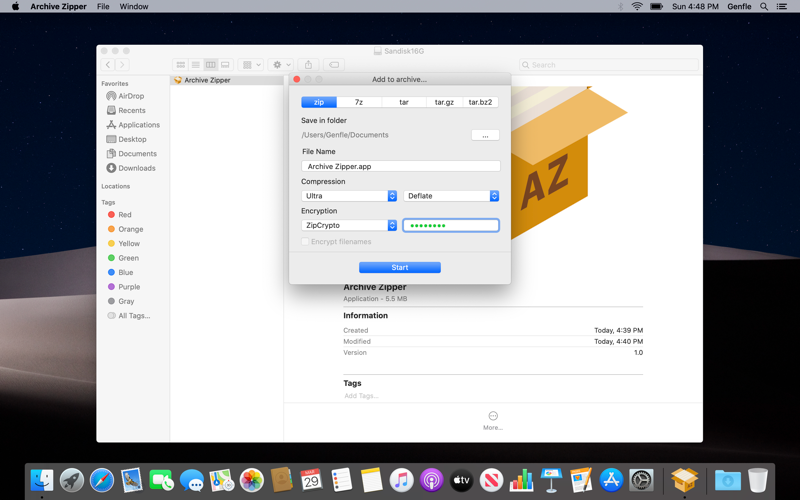800x500 pixels.
Task: Filter by the Yellow tag
Action: point(124,243)
